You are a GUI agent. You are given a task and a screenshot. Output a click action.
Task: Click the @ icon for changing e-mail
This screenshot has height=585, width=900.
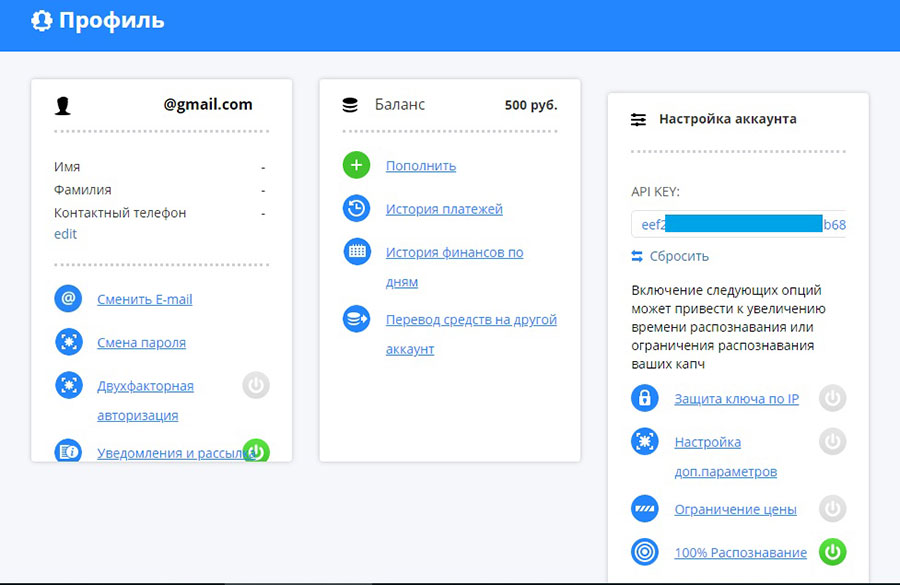tap(68, 299)
